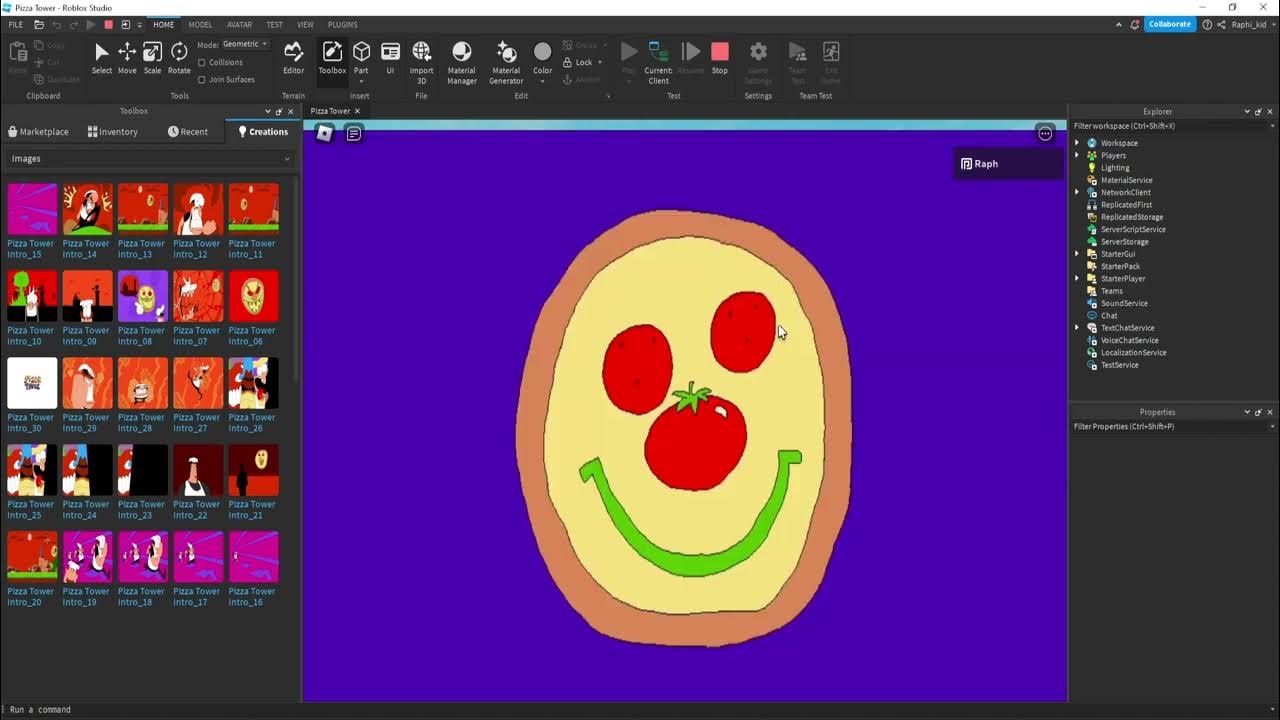The image size is (1280, 720).
Task: Toggle the Join Surfaces checkbox
Action: coord(202,79)
